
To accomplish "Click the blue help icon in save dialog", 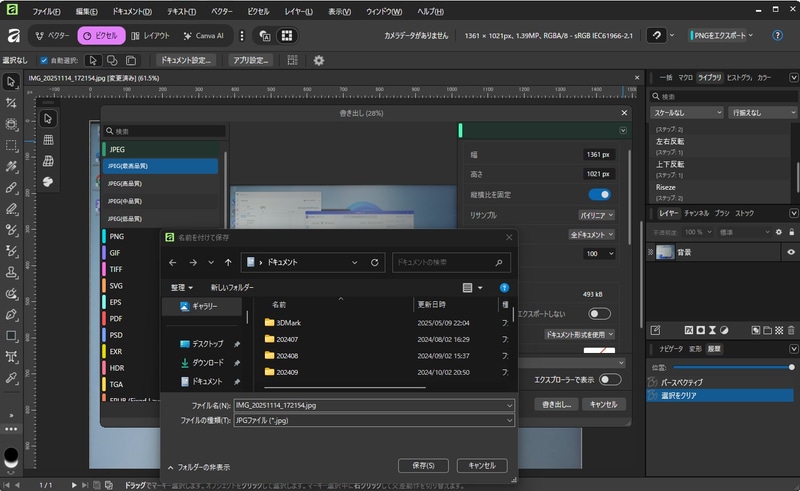I will click(x=504, y=287).
